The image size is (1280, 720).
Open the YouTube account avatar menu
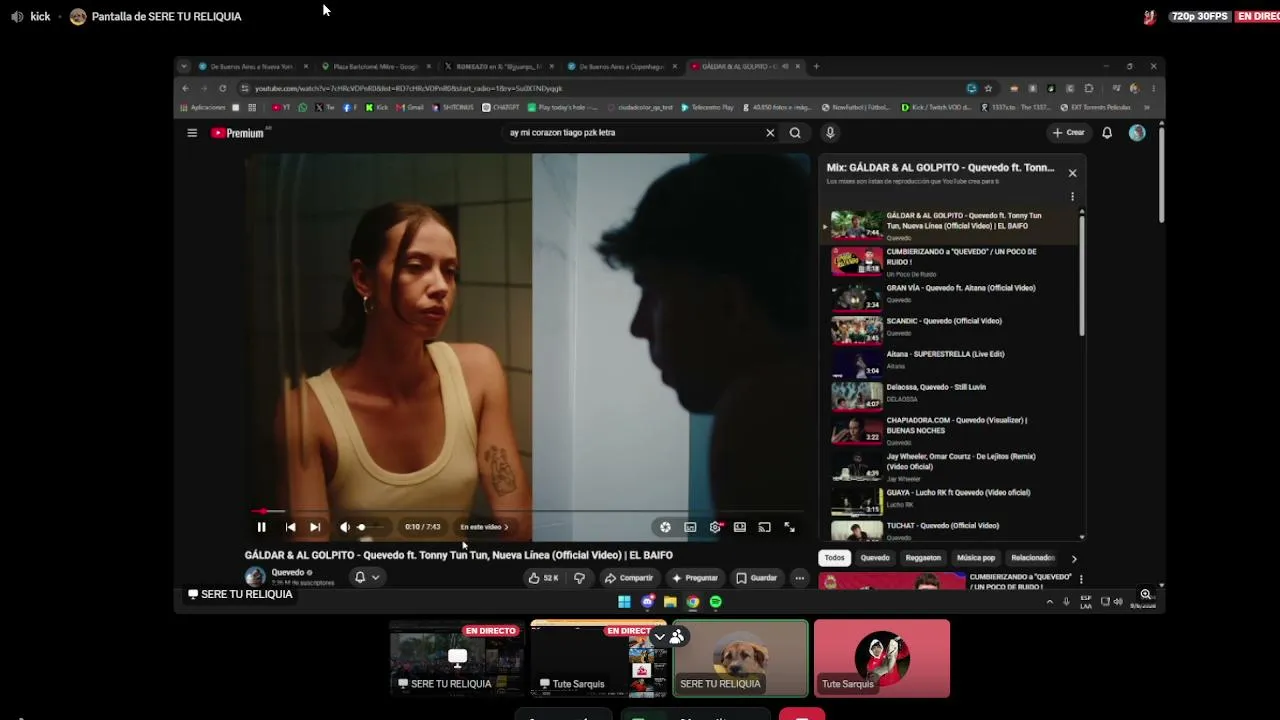click(x=1137, y=133)
